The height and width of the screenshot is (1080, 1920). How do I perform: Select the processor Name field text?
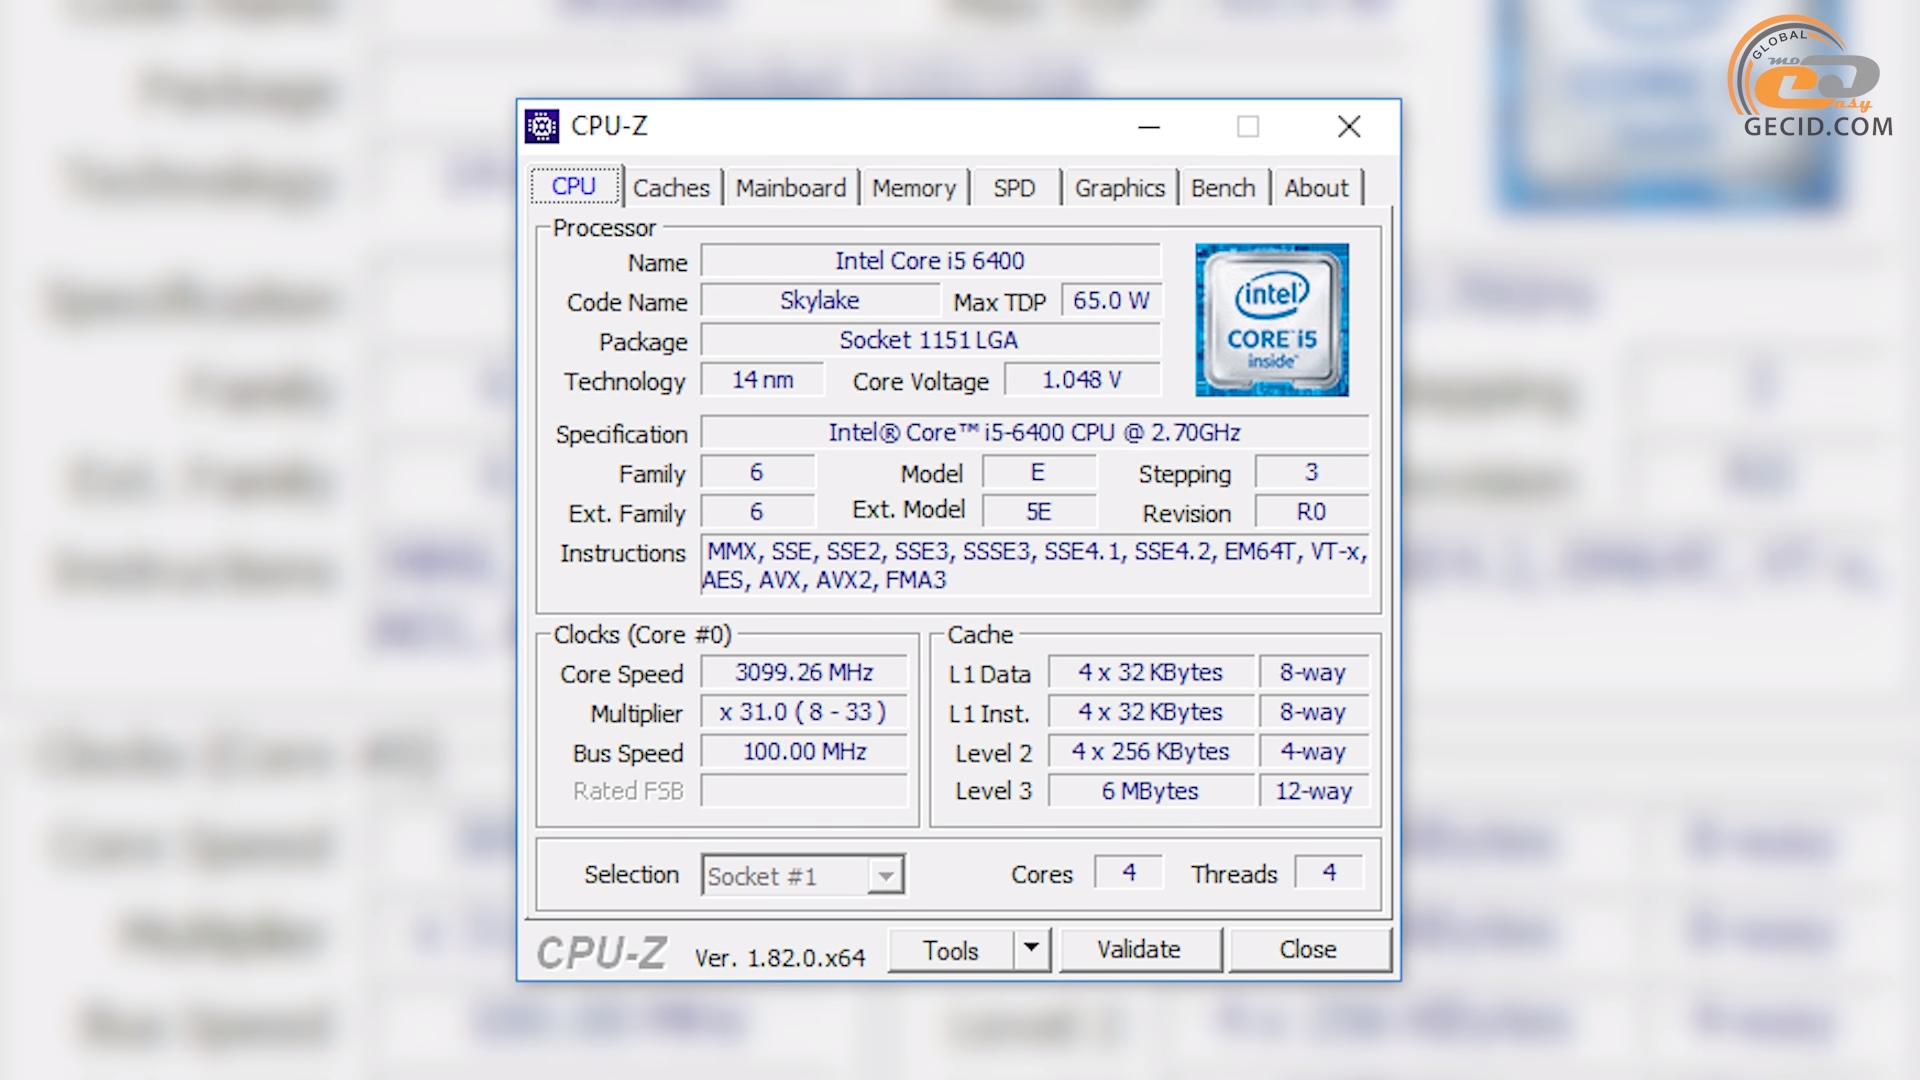click(930, 261)
